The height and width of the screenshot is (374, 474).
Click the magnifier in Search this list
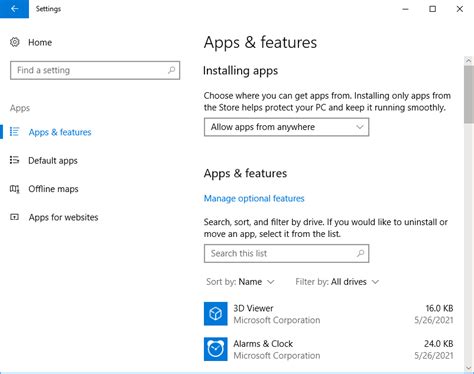(360, 253)
